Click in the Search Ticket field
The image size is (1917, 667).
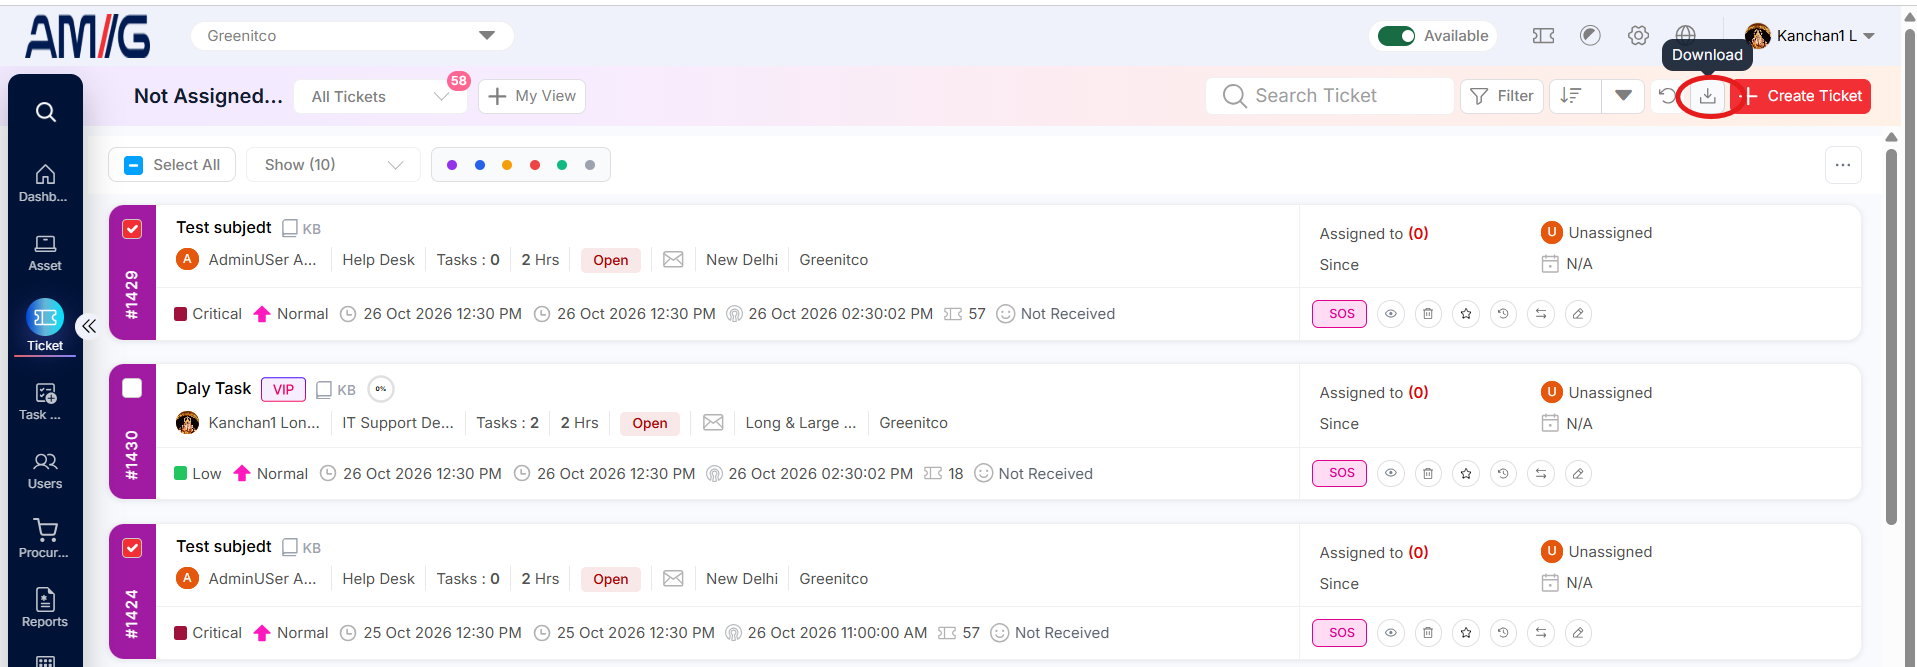pos(1330,96)
